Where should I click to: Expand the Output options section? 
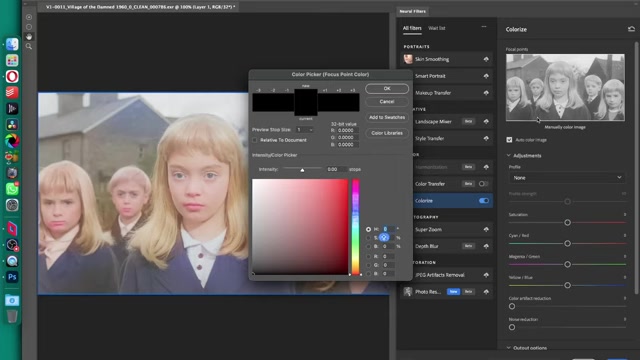(x=509, y=348)
